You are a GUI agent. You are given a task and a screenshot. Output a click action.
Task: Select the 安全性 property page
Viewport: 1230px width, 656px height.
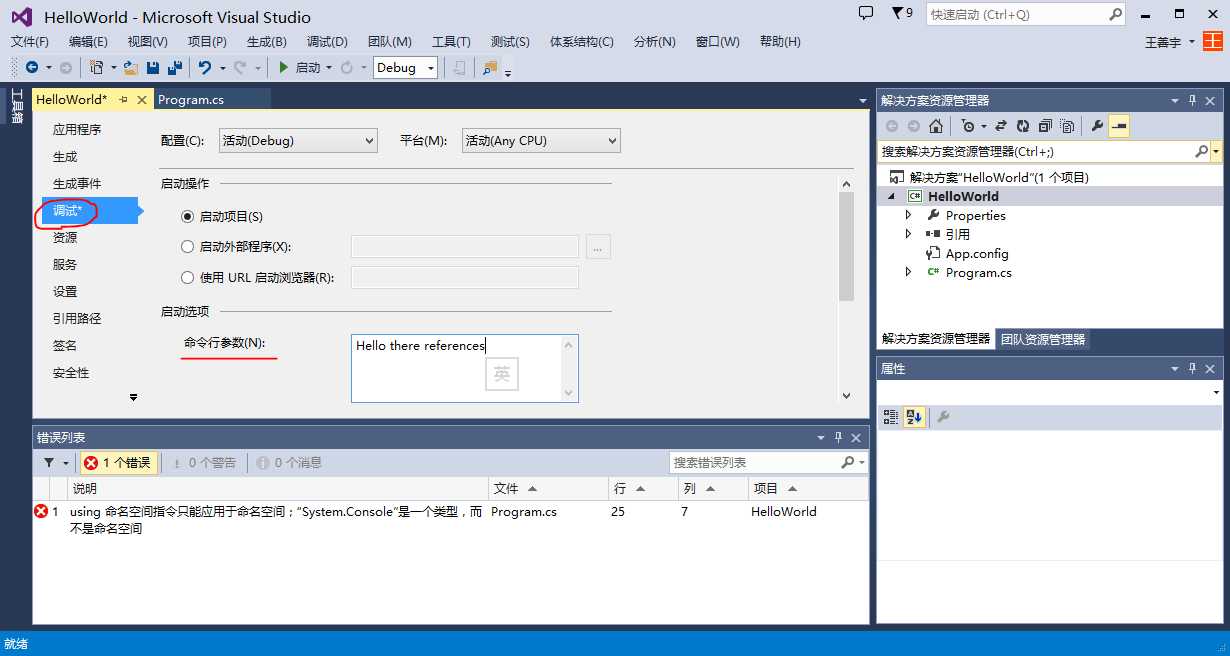click(71, 373)
